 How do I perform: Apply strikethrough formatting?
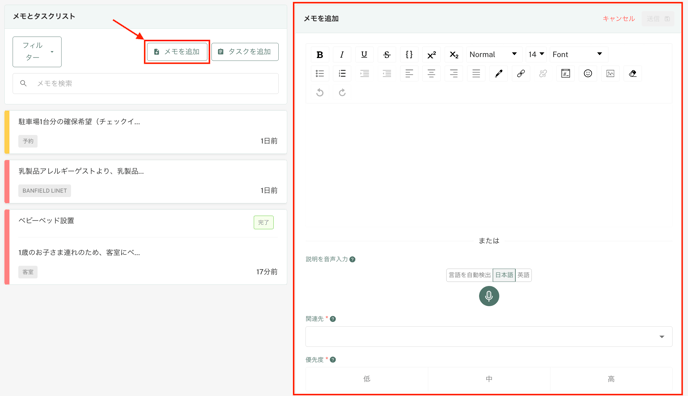coord(387,54)
